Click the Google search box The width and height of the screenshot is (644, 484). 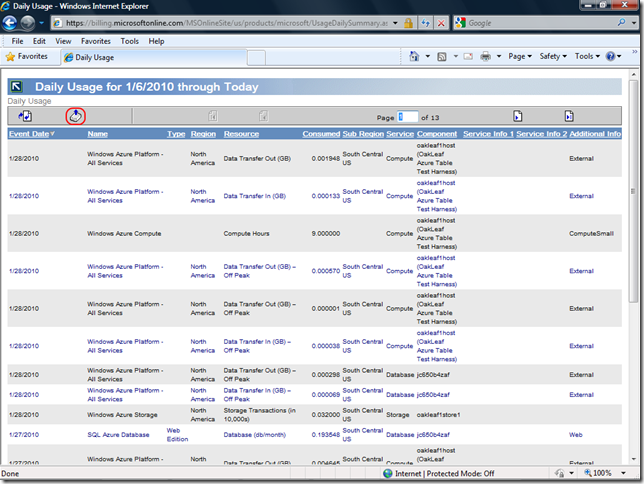tap(540, 23)
